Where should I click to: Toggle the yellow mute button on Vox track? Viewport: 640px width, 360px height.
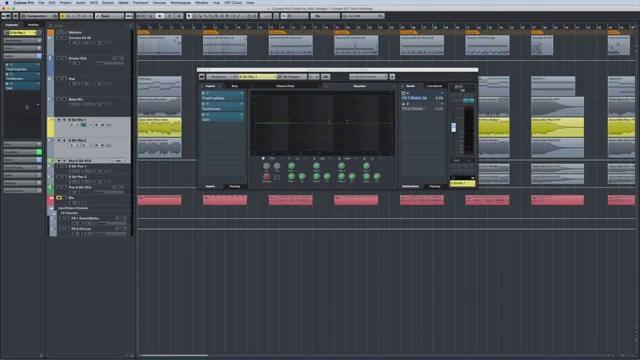point(60,198)
